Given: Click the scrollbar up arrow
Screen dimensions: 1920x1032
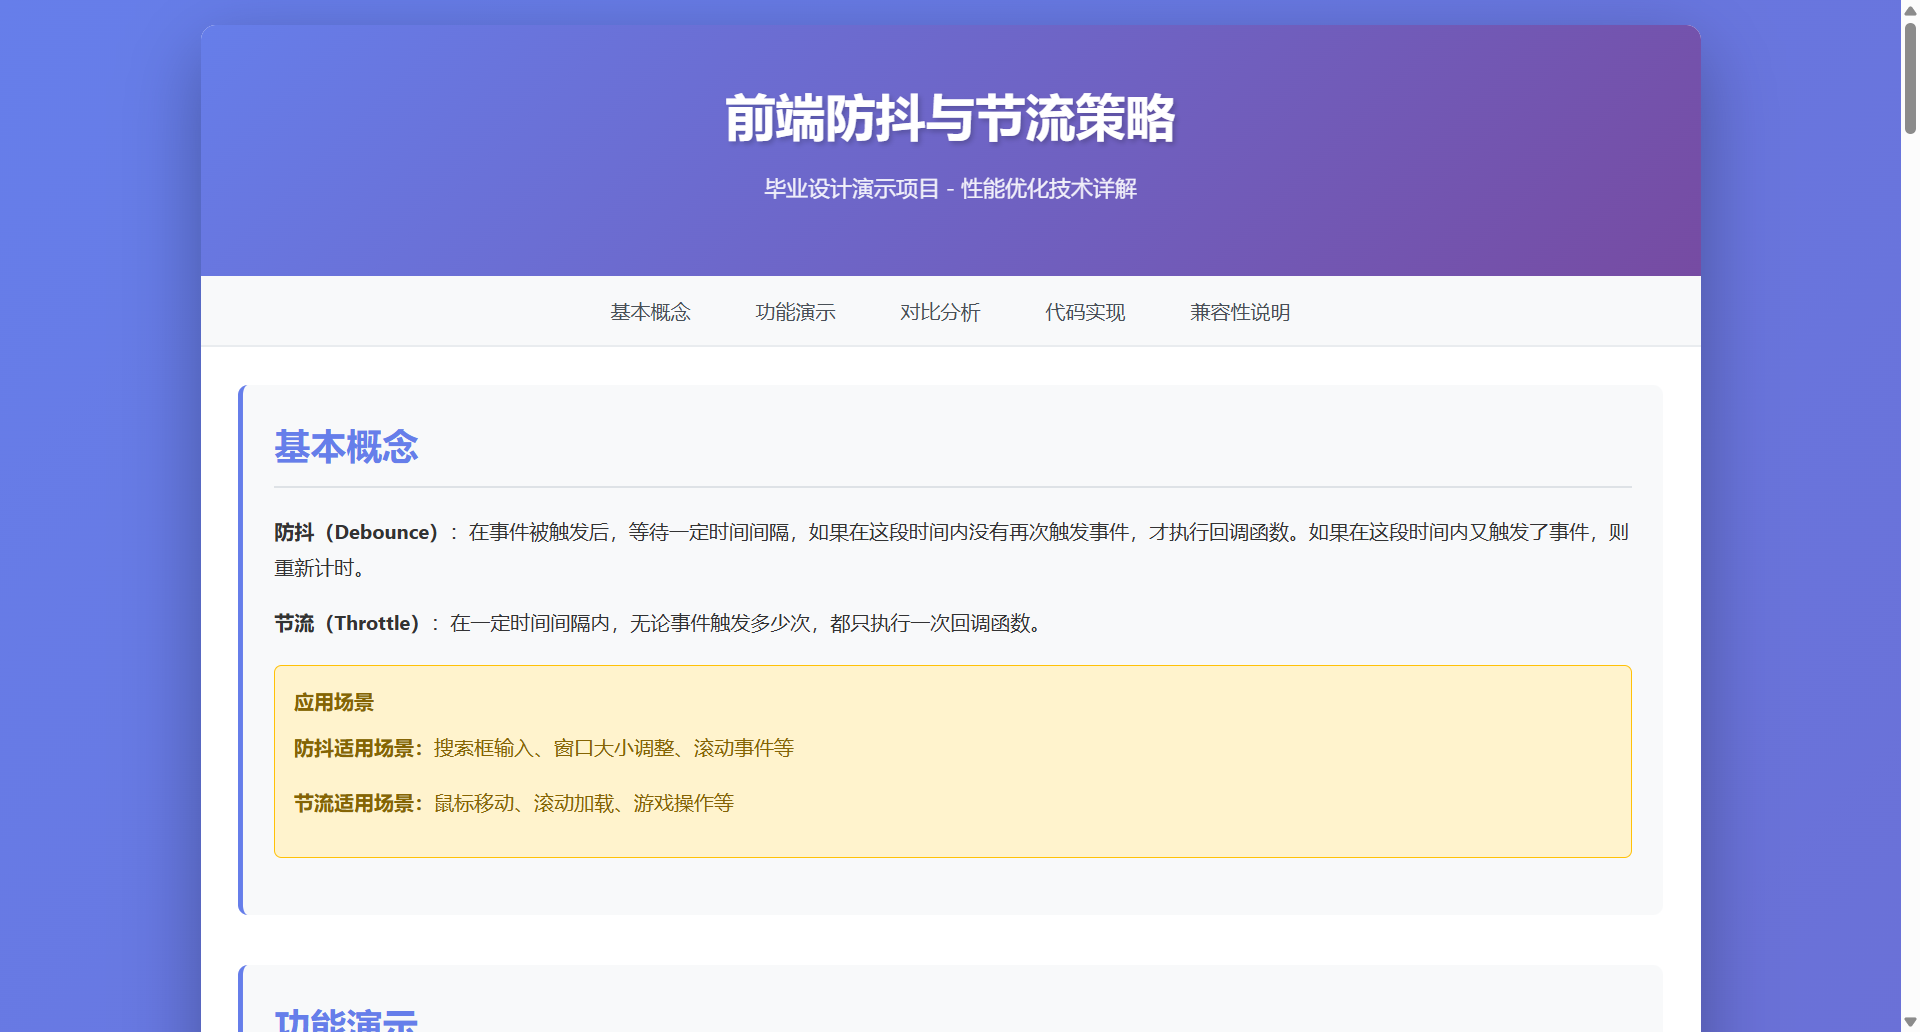Looking at the screenshot, I should click(x=1910, y=10).
